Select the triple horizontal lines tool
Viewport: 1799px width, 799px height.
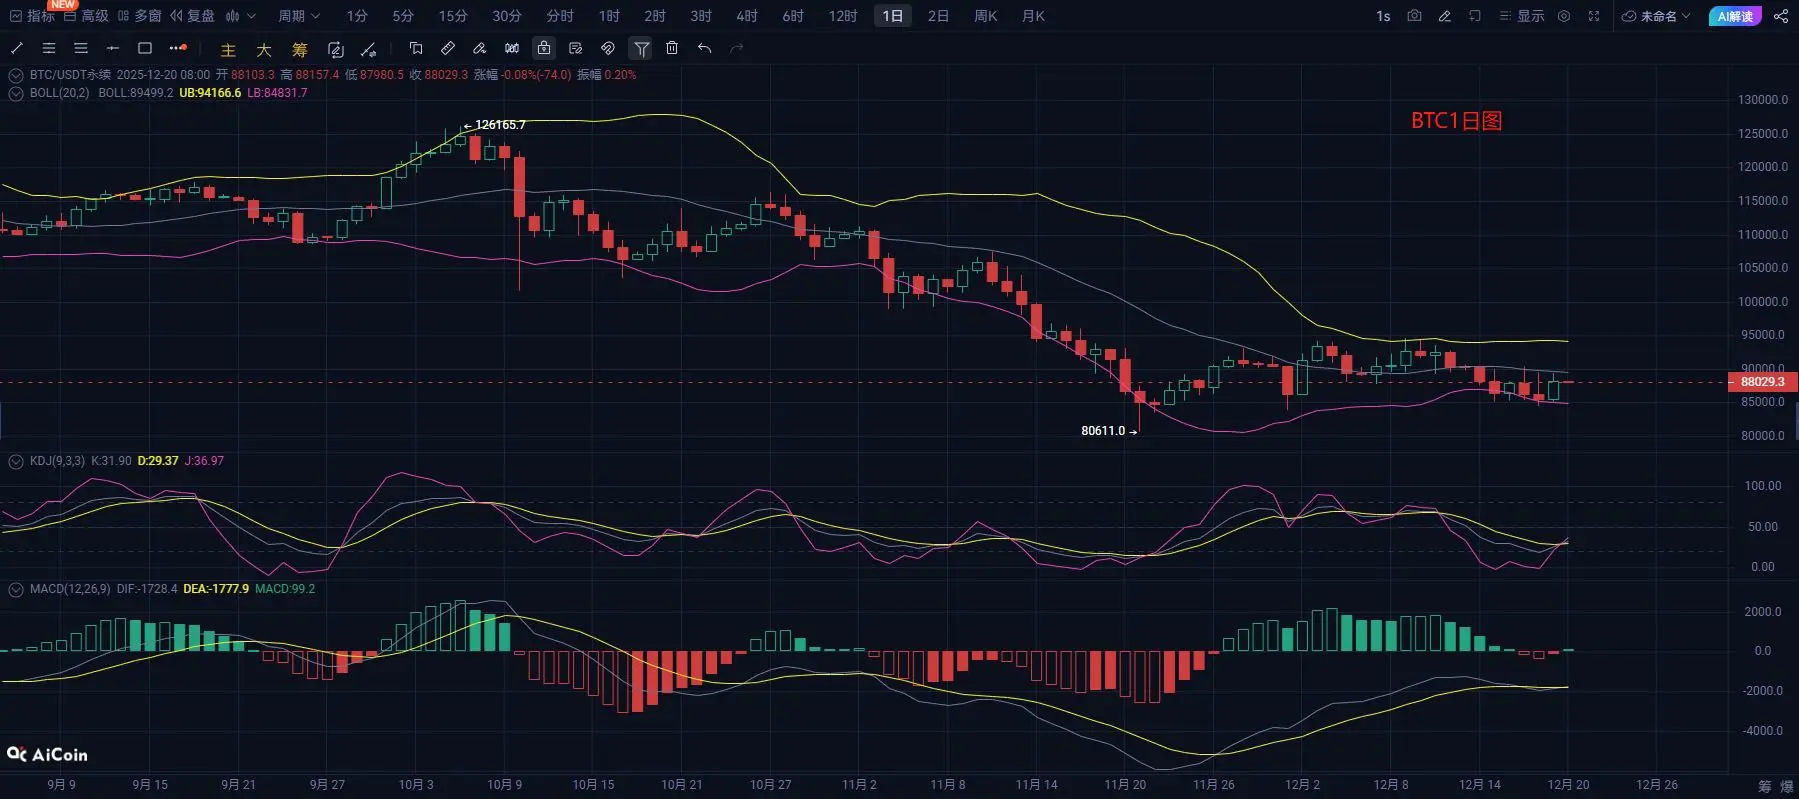pyautogui.click(x=81, y=48)
